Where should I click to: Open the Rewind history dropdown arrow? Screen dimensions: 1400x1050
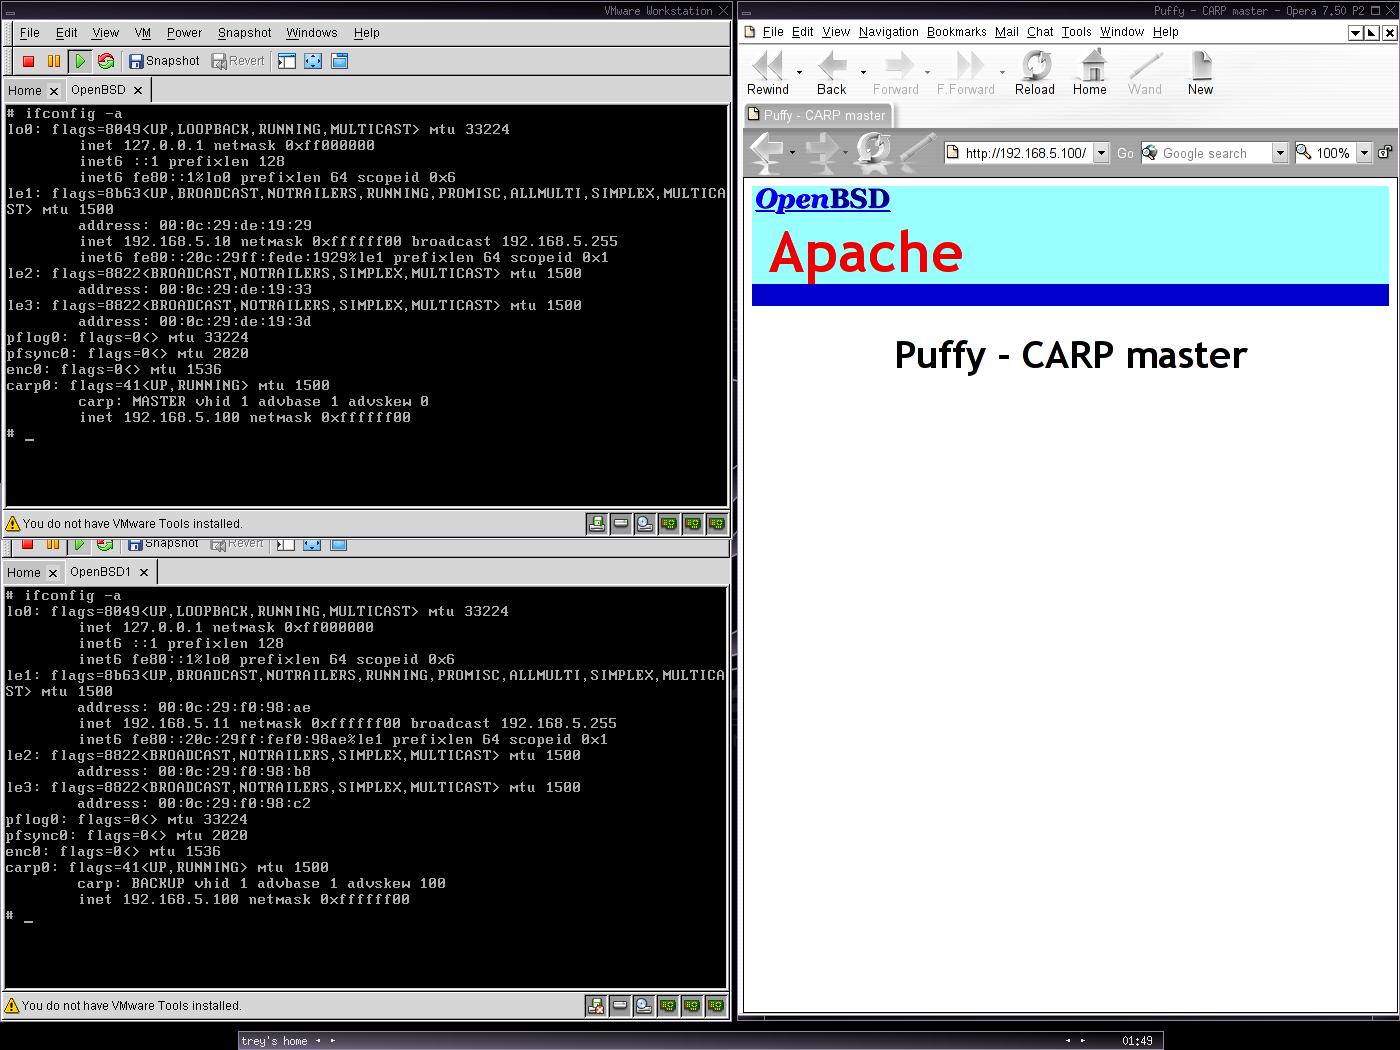(799, 73)
